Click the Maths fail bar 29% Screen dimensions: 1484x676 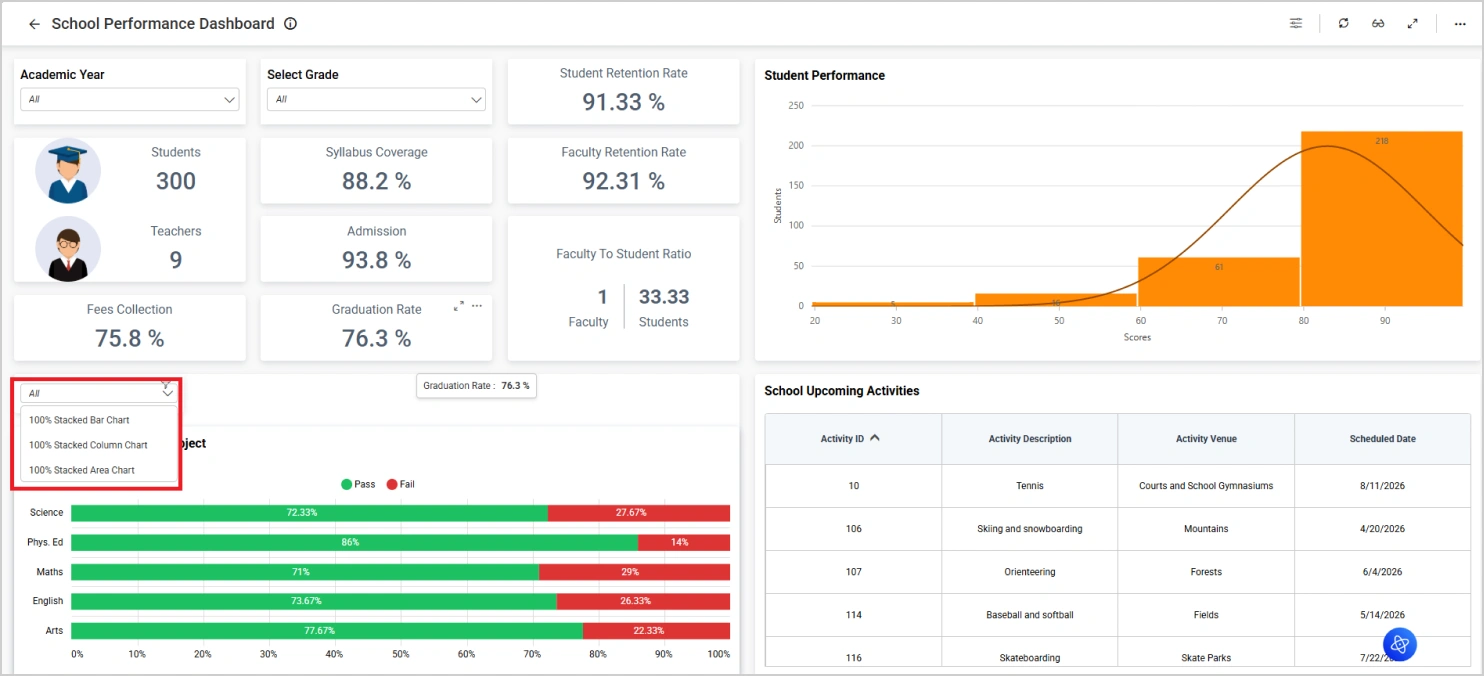pos(635,572)
